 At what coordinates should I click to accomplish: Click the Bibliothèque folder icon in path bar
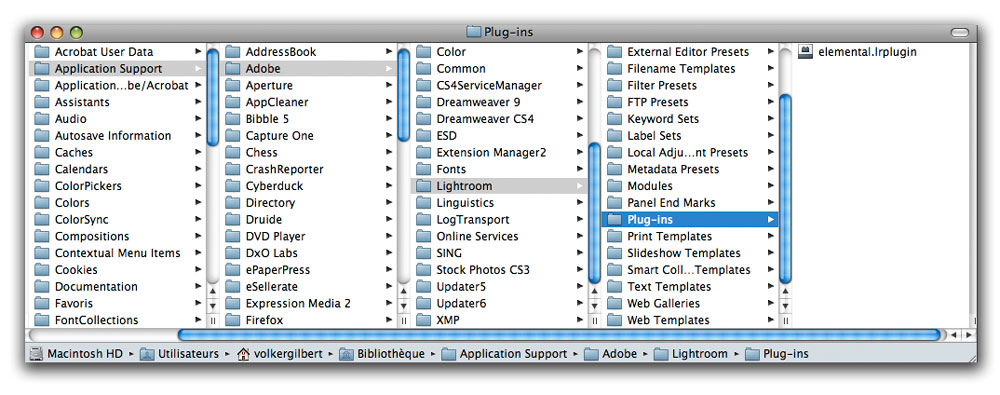coord(346,354)
